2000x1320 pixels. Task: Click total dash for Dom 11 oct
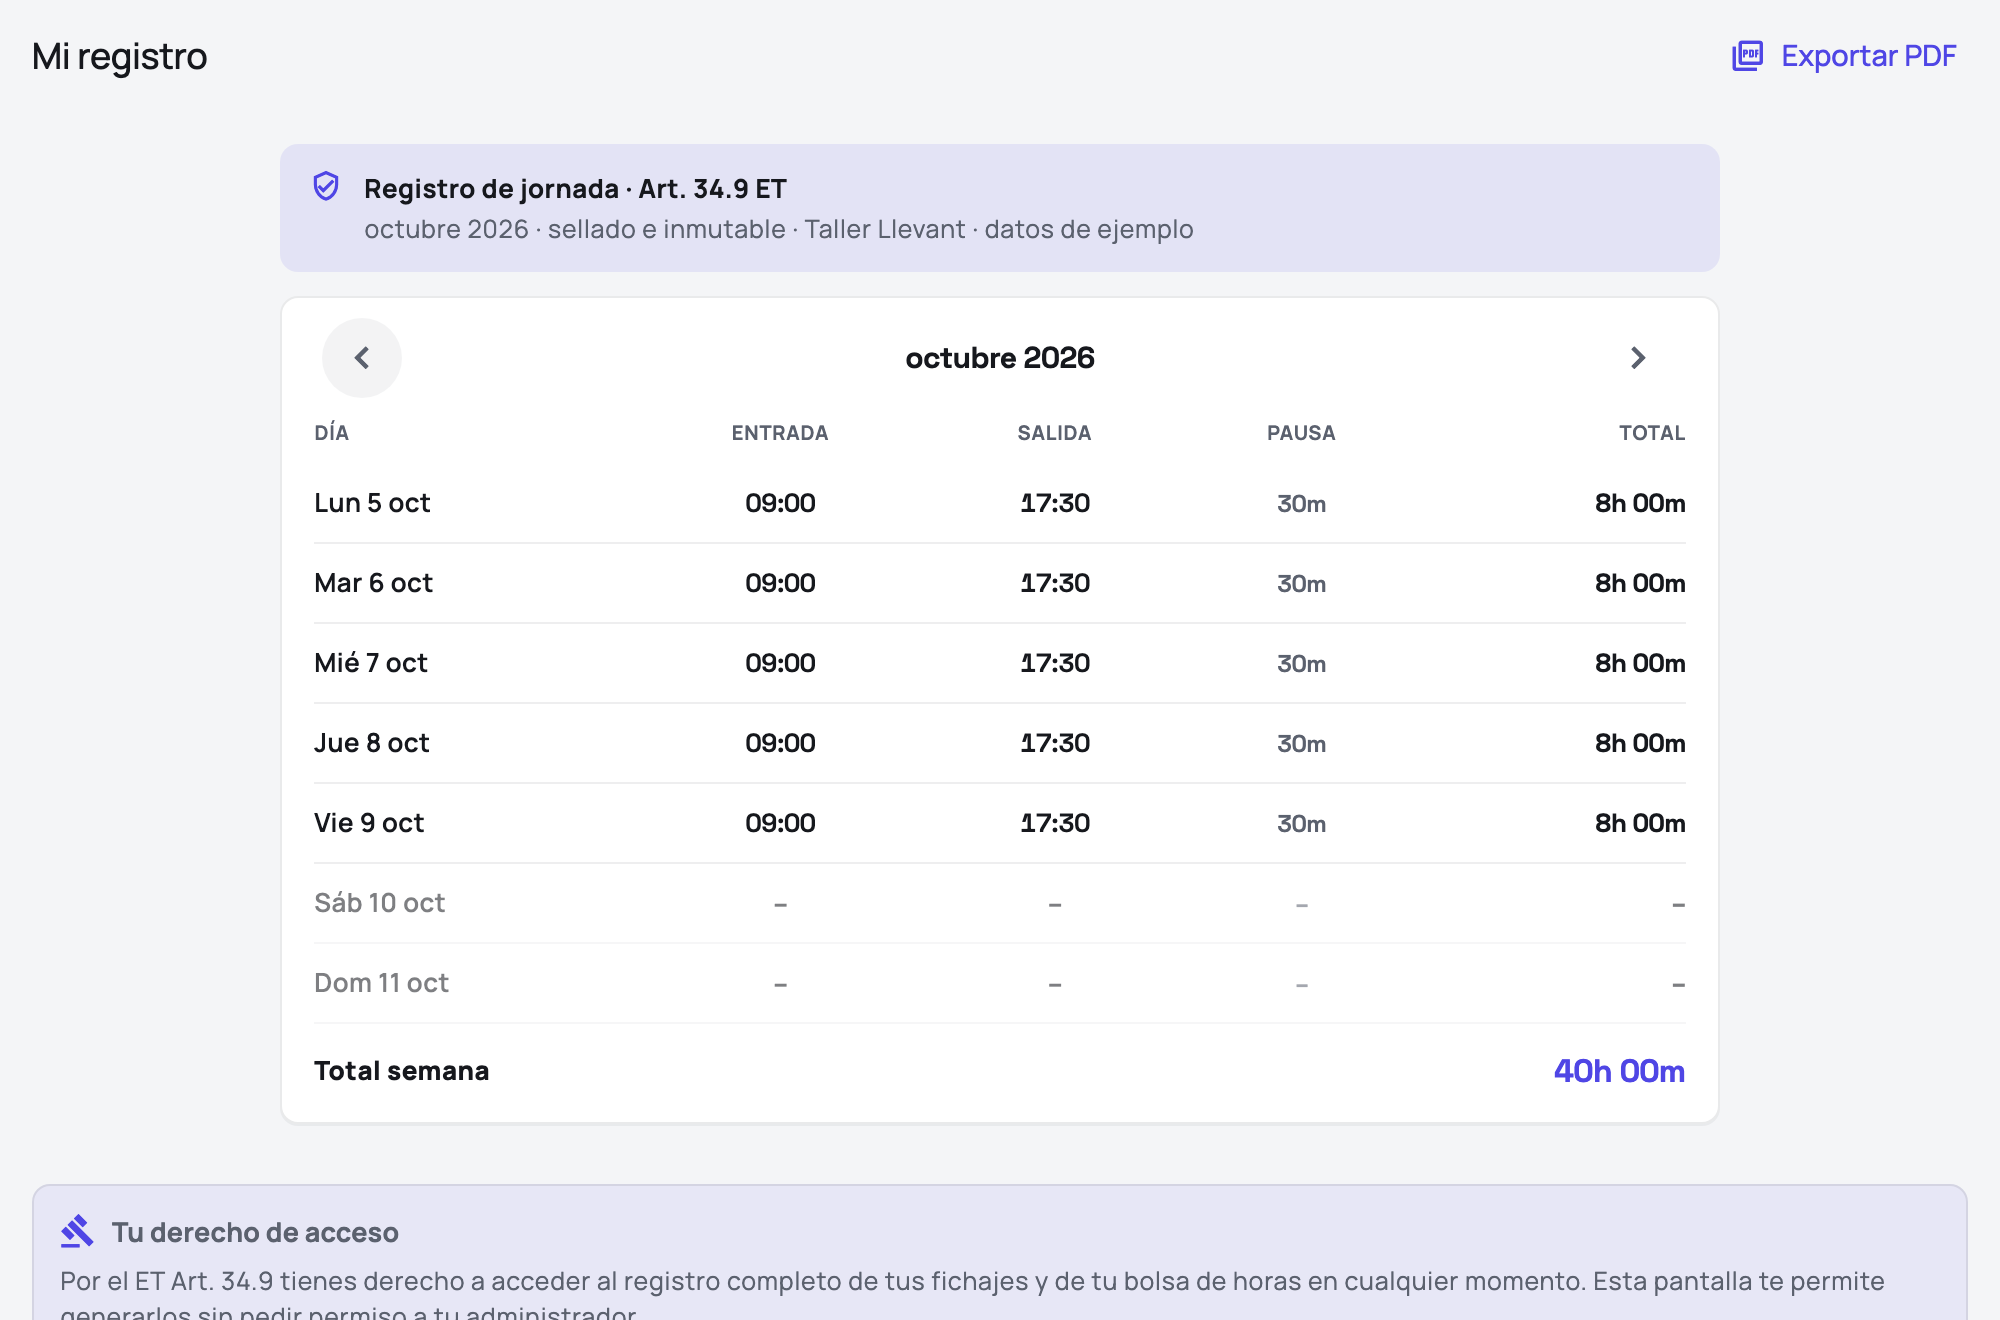tap(1678, 984)
